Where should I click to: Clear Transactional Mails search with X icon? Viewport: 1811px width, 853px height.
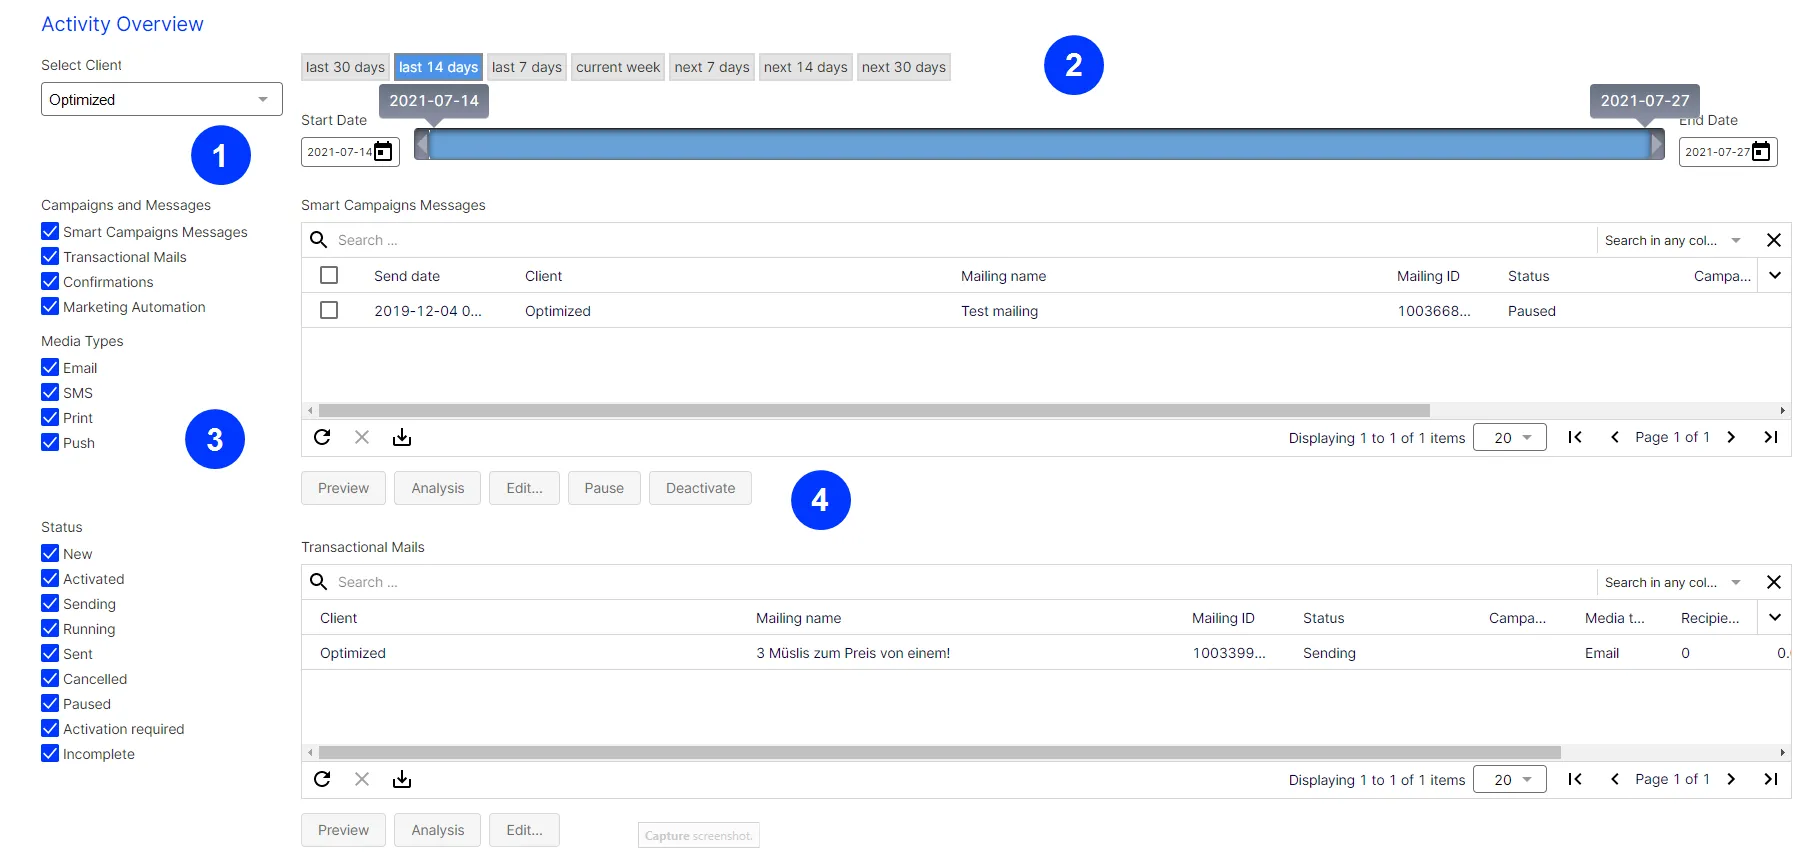tap(1774, 582)
